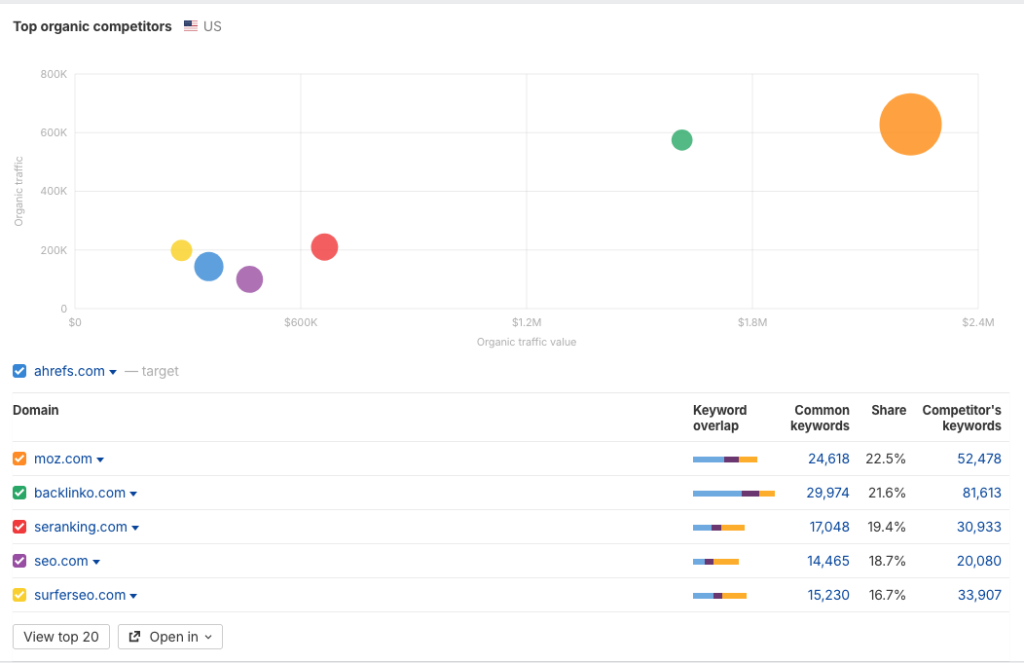Toggle the moz.com orange checkbox
The height and width of the screenshot is (663, 1024).
click(20, 459)
